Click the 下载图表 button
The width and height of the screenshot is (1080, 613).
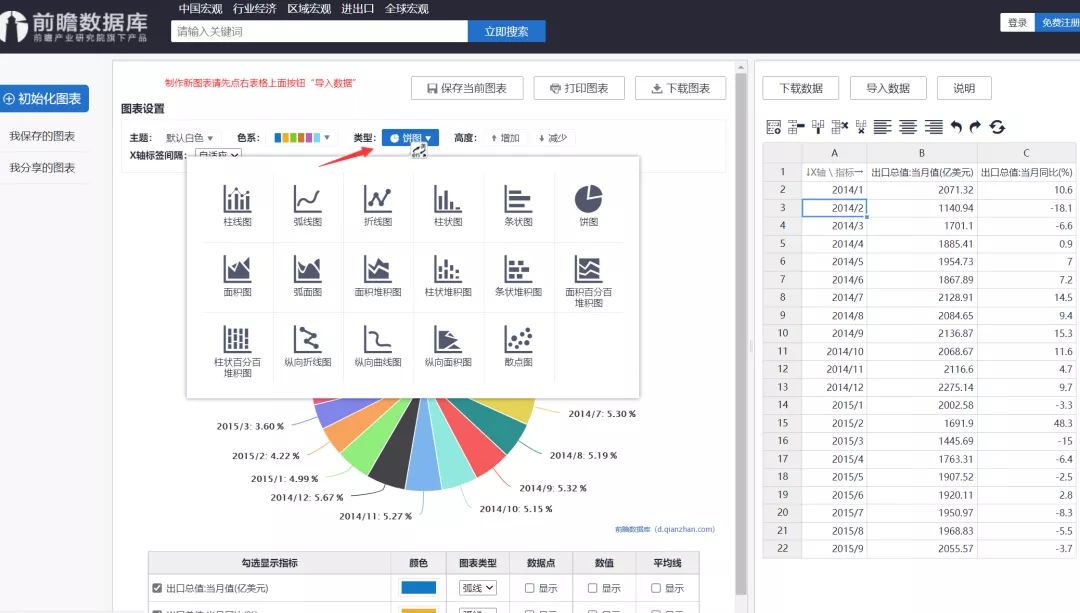coord(681,88)
